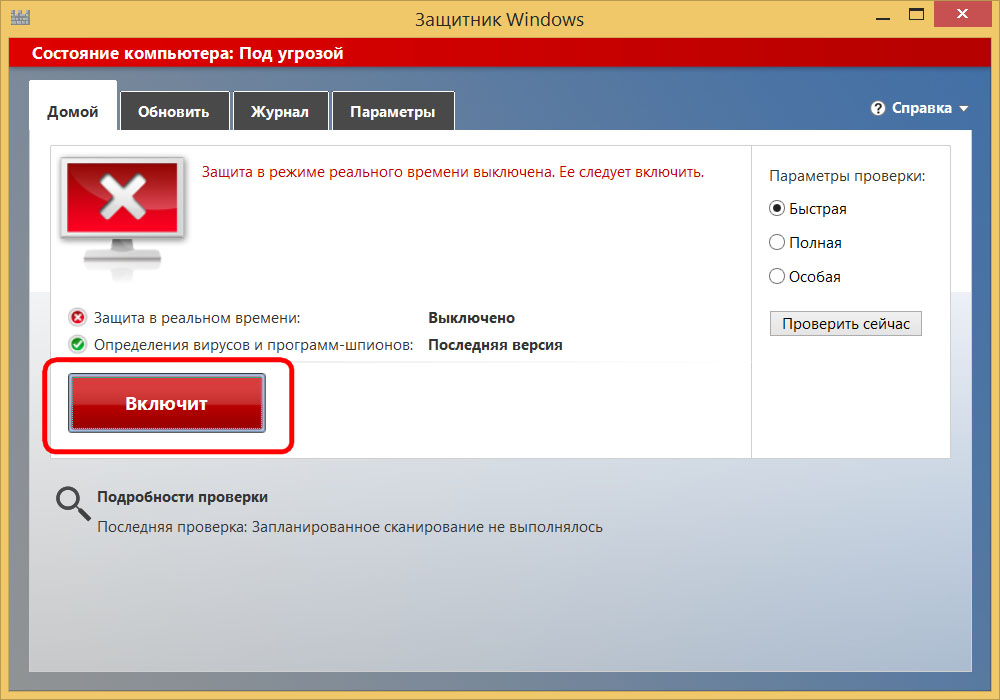
Task: Click the red X real-time protection status icon
Action: pos(78,317)
